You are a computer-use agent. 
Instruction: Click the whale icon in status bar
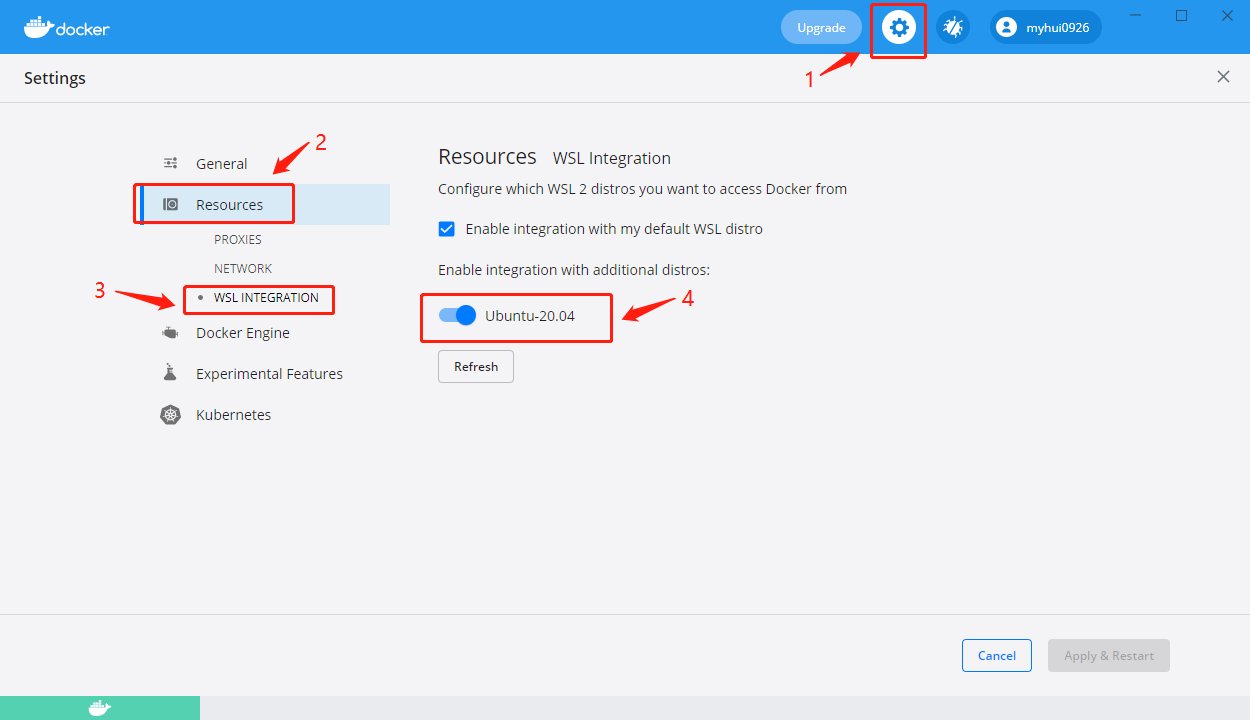[99, 708]
